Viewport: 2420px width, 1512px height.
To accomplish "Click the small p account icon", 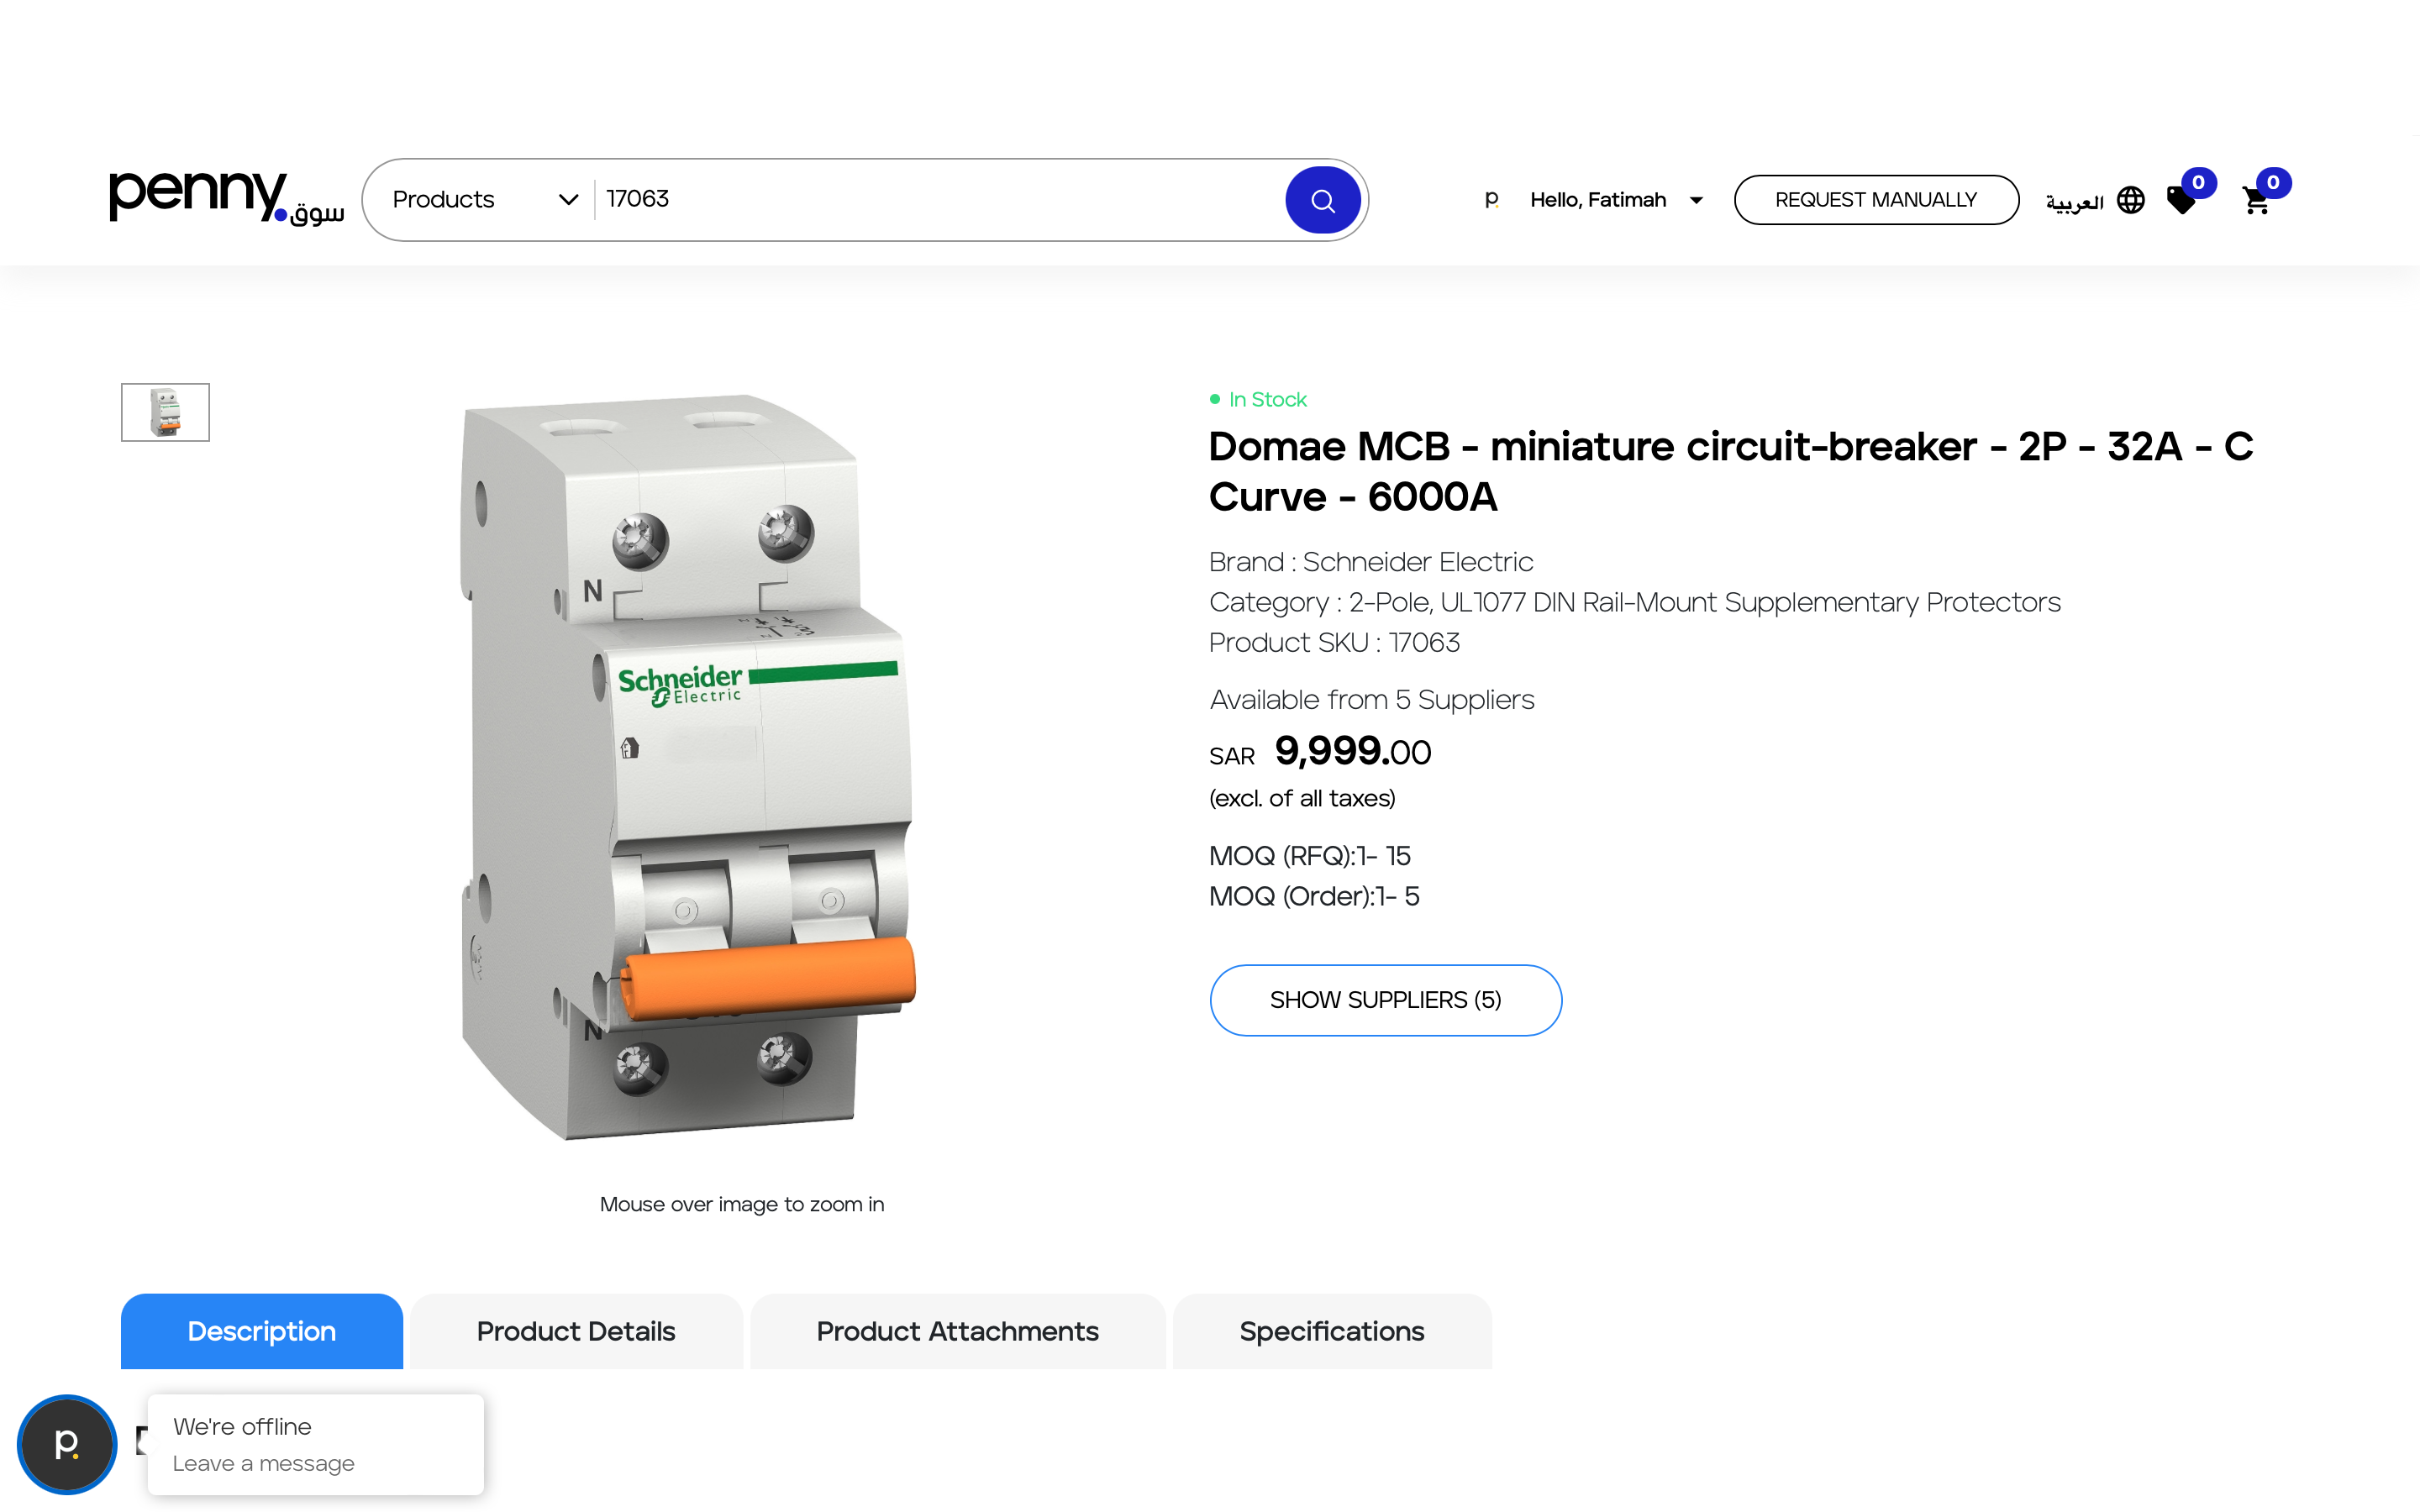I will click(x=1491, y=199).
